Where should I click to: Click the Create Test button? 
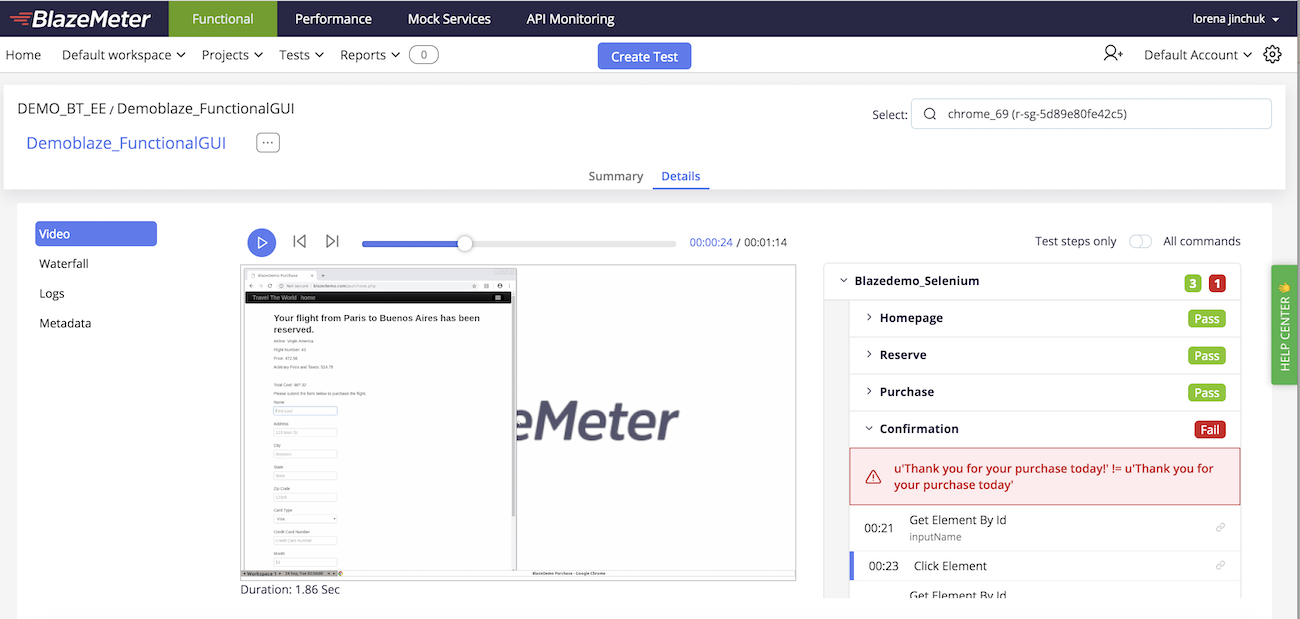644,56
